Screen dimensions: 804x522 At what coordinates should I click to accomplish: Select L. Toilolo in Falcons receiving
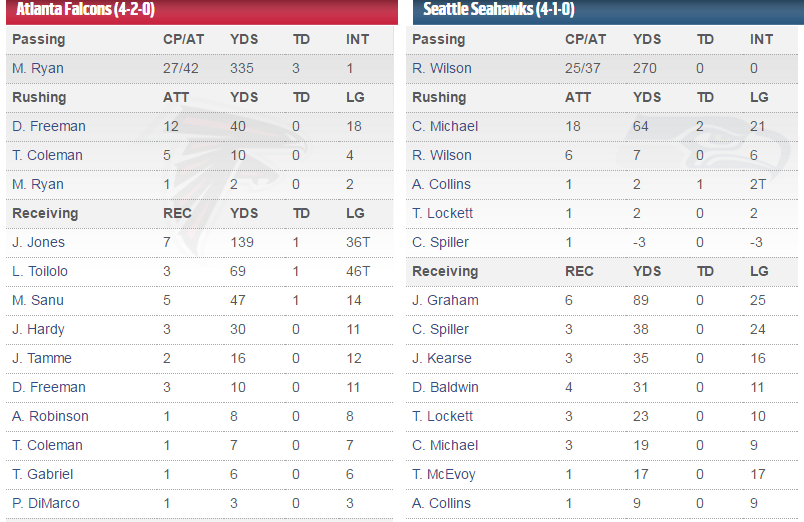[x=40, y=271]
